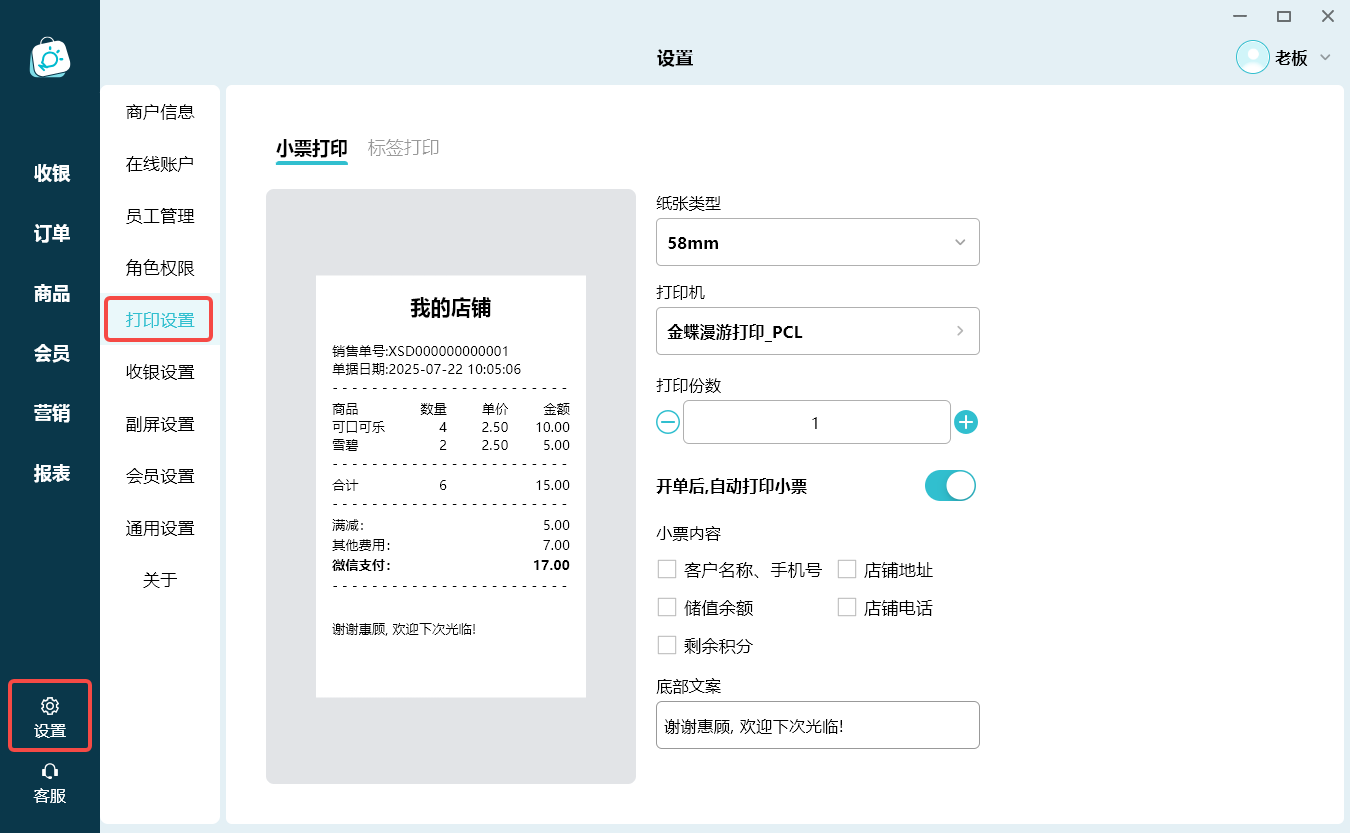Select 员工管理 settings item

[x=160, y=216]
